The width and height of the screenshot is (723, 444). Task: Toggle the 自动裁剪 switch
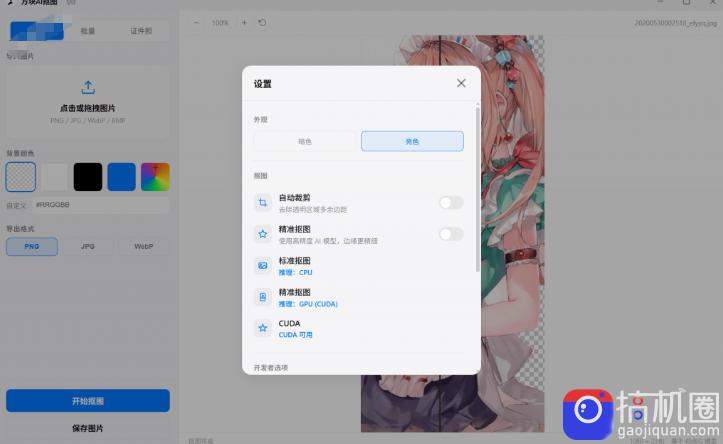tap(450, 202)
